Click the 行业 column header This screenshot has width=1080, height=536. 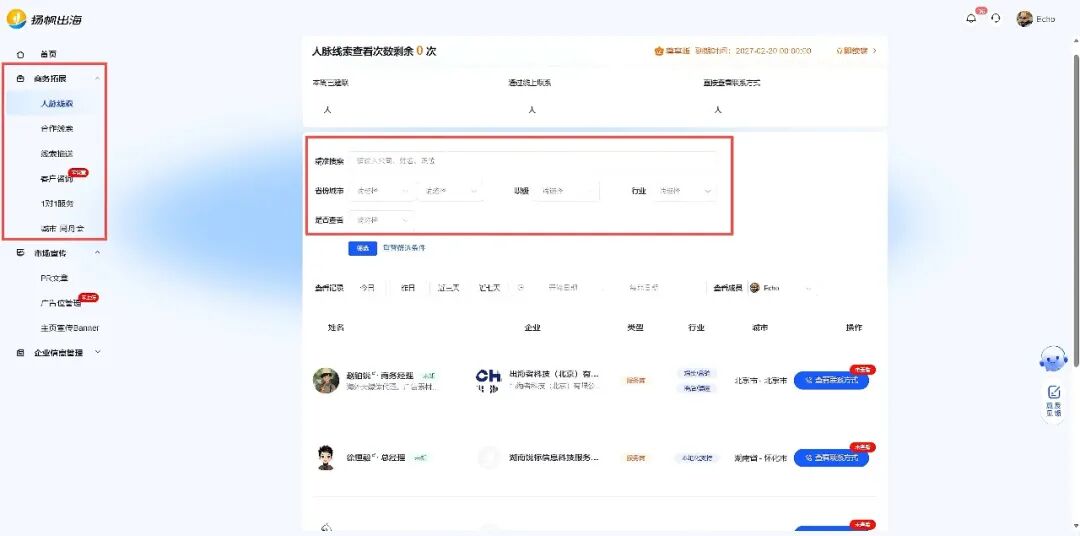(x=696, y=328)
